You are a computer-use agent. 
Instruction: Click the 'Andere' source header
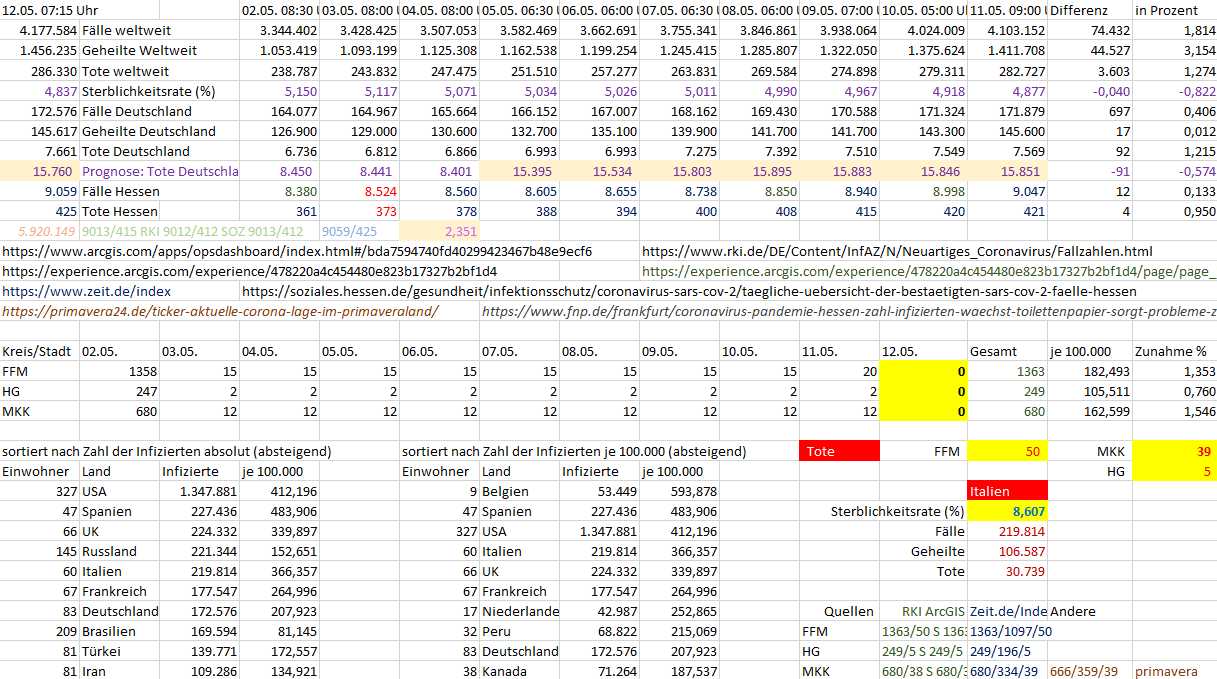click(1073, 611)
